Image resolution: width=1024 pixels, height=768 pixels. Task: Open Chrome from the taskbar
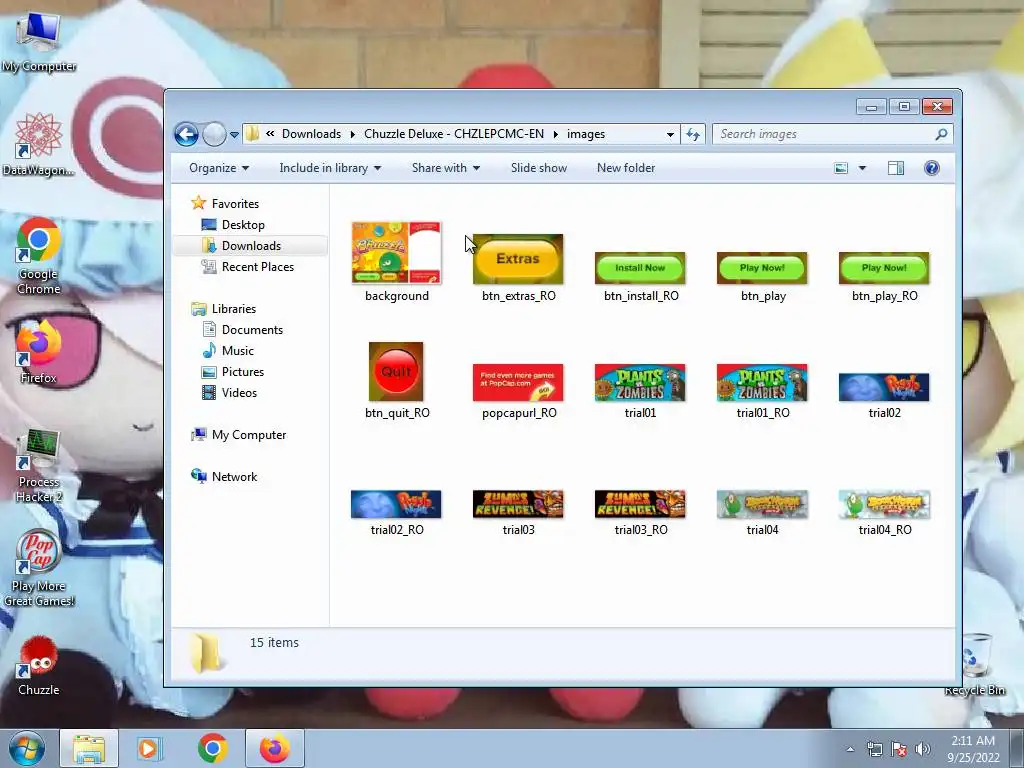212,748
